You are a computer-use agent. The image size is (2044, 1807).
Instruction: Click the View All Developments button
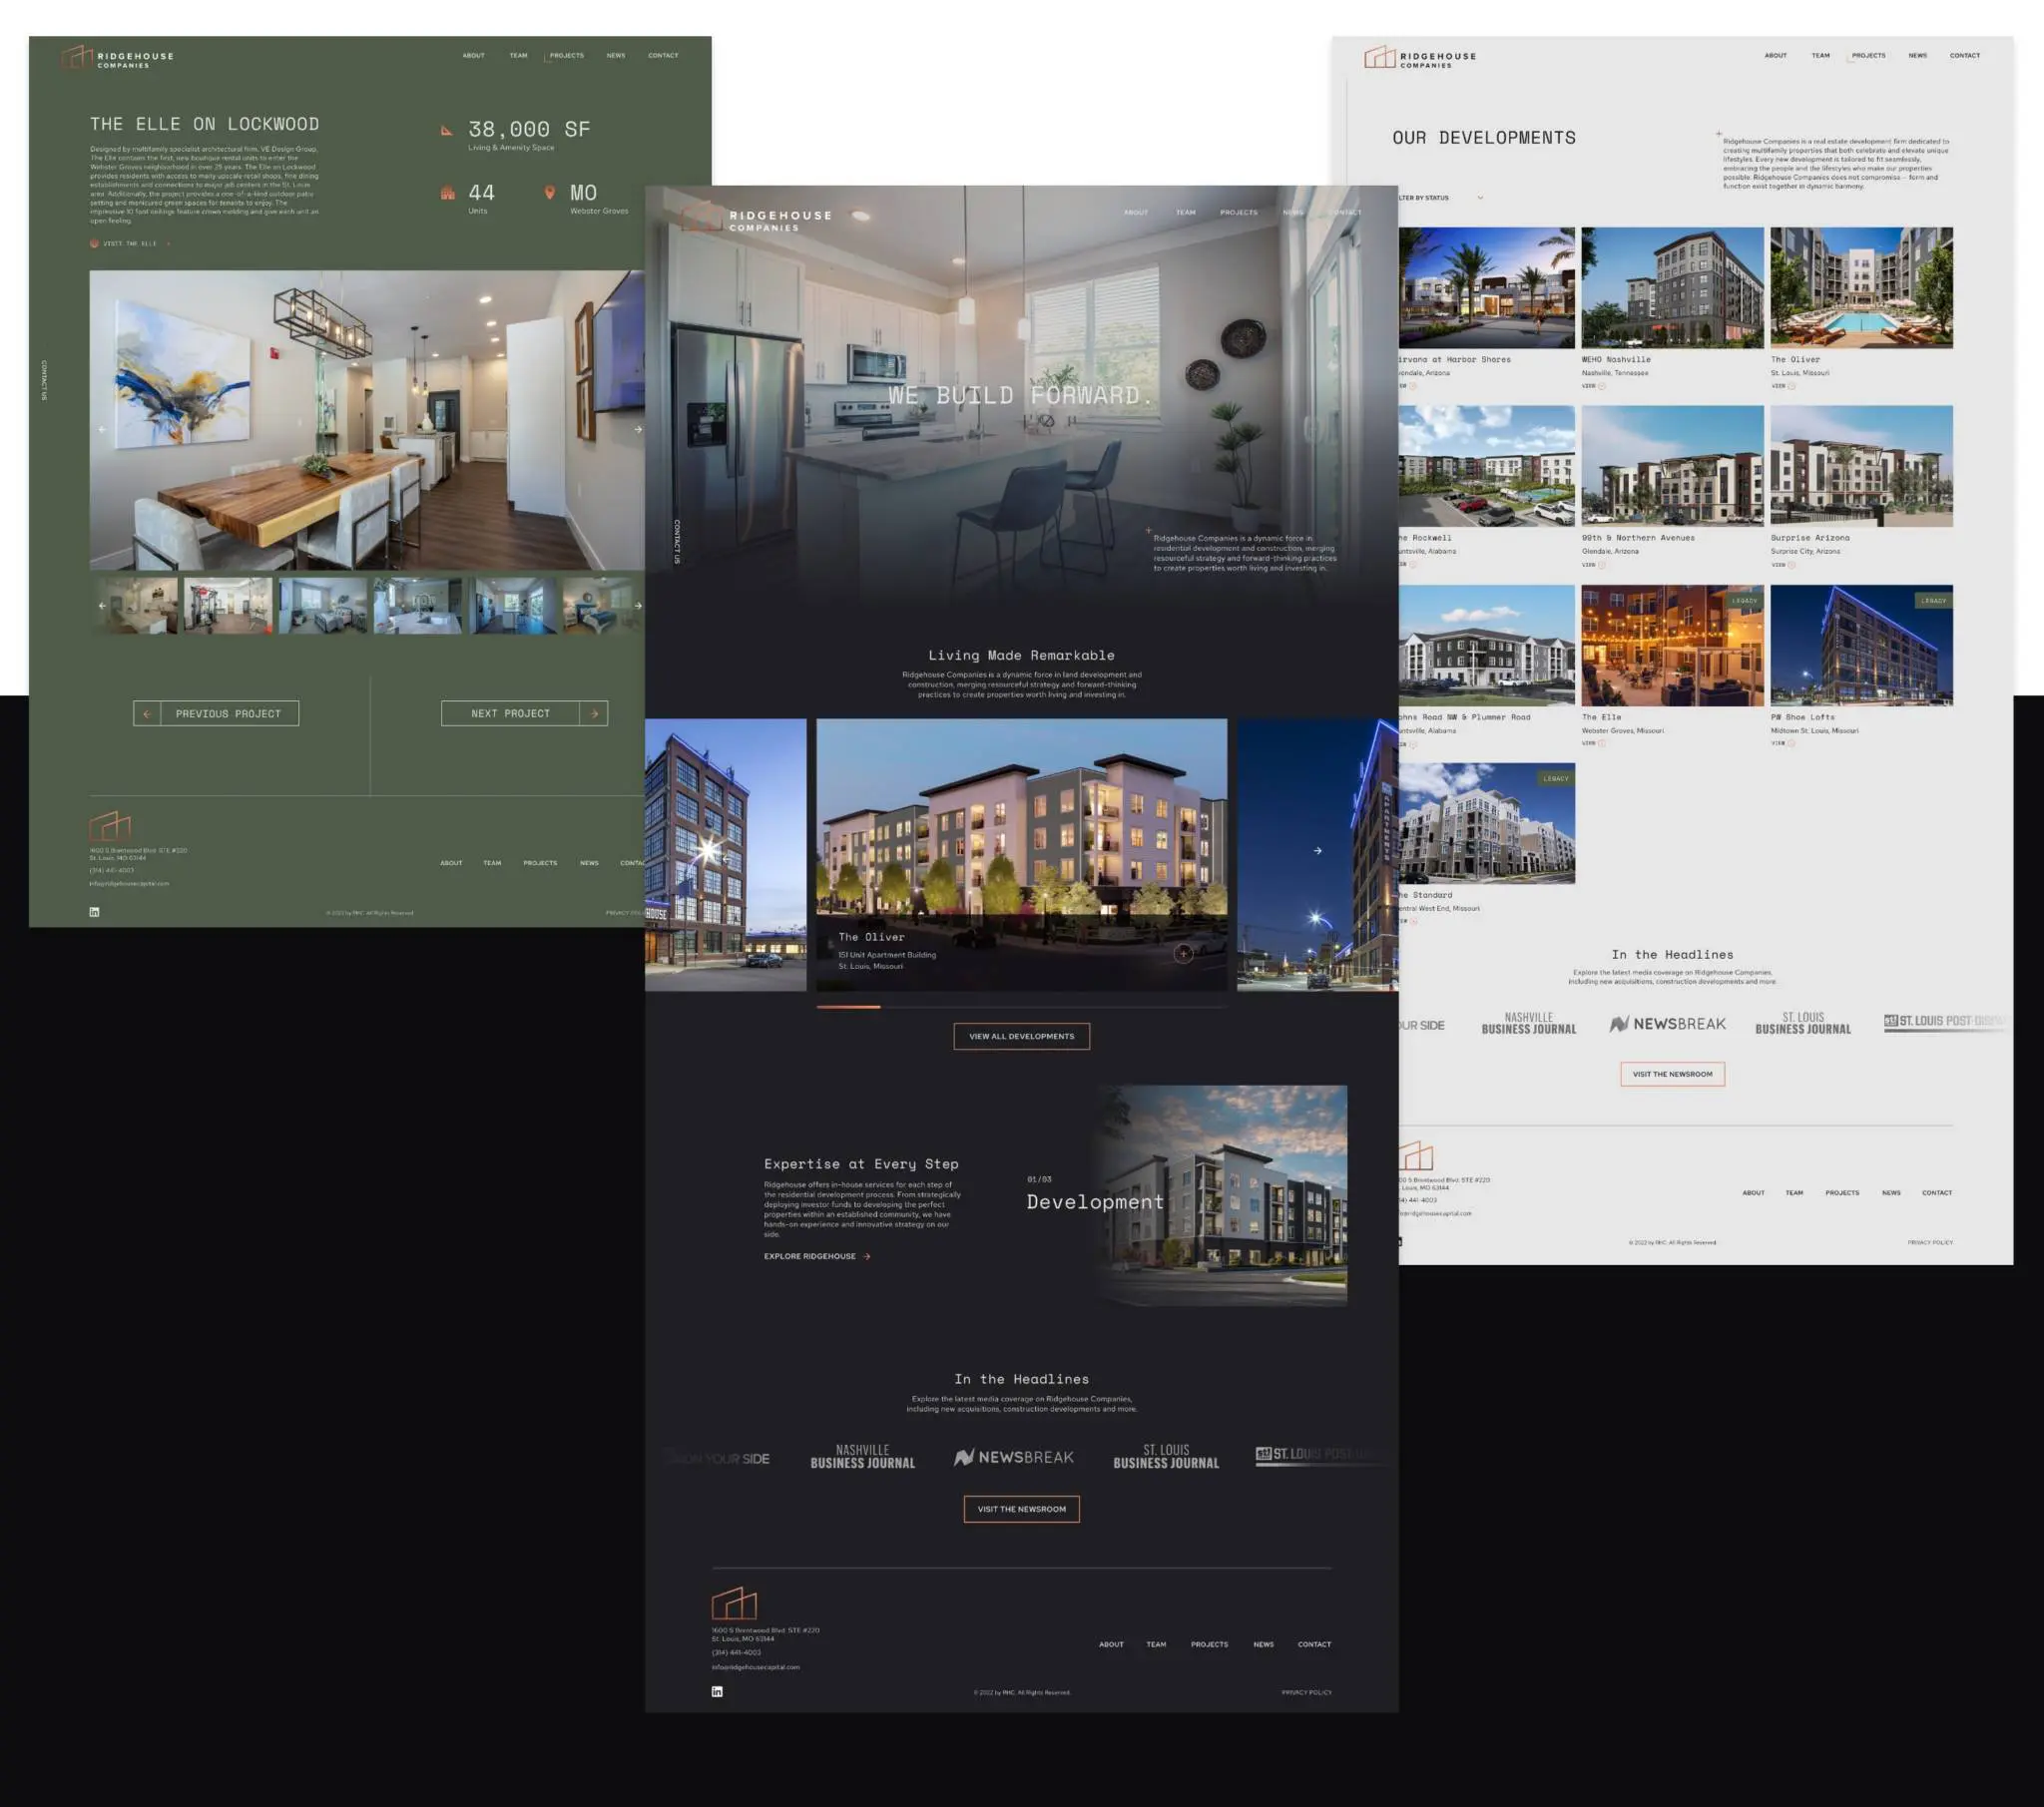coord(1022,1036)
